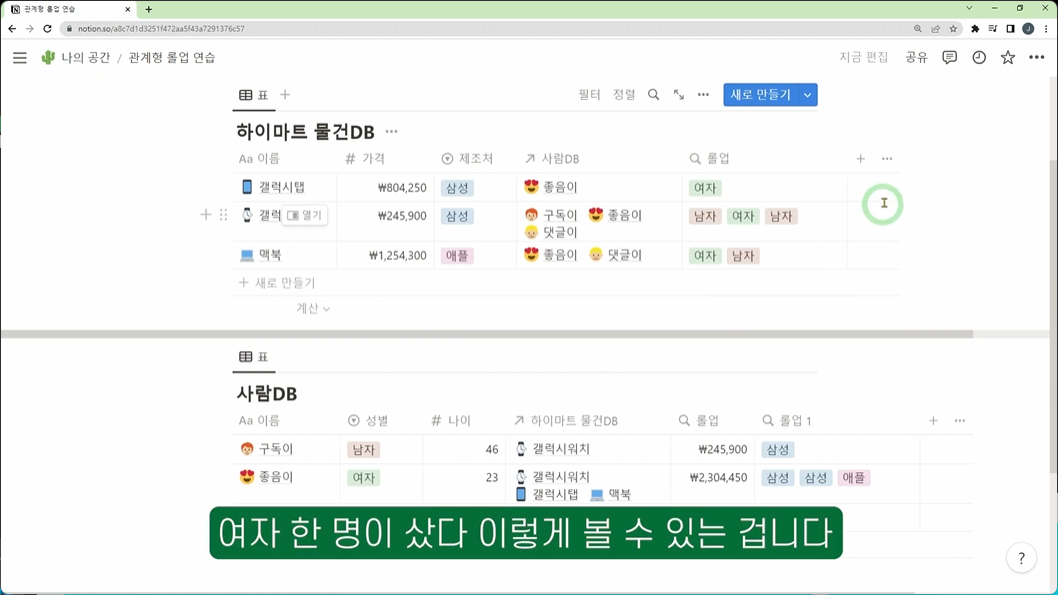Open the page comments icon
This screenshot has width=1058, height=595.
949,57
